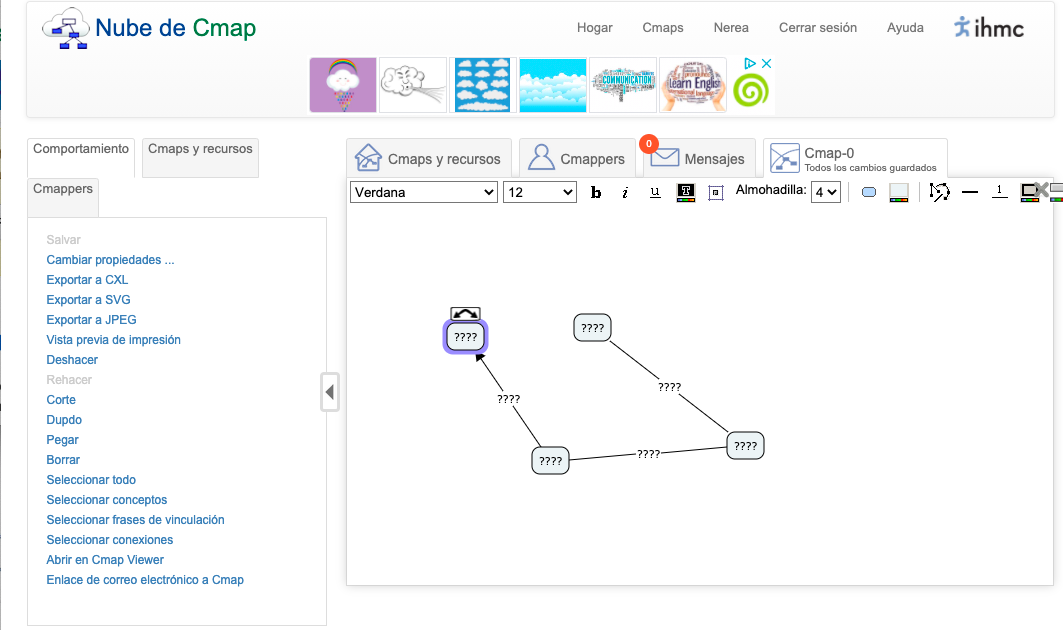Select the line thickness icon
This screenshot has width=1063, height=630.
pyautogui.click(x=1000, y=192)
